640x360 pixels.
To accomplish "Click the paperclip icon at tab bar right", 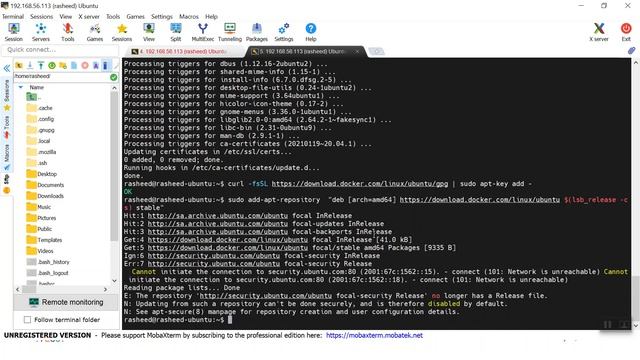I will click(631, 51).
